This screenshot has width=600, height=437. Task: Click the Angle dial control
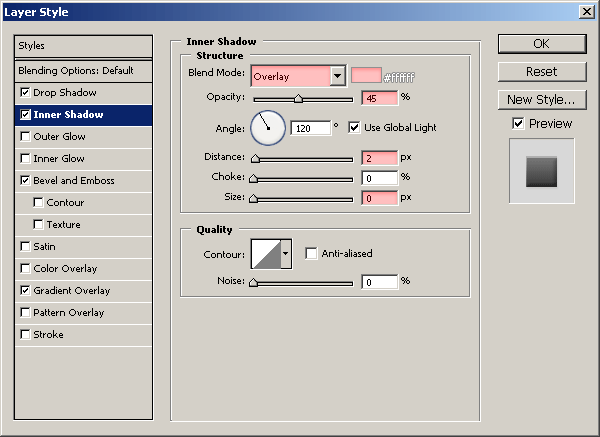click(268, 128)
